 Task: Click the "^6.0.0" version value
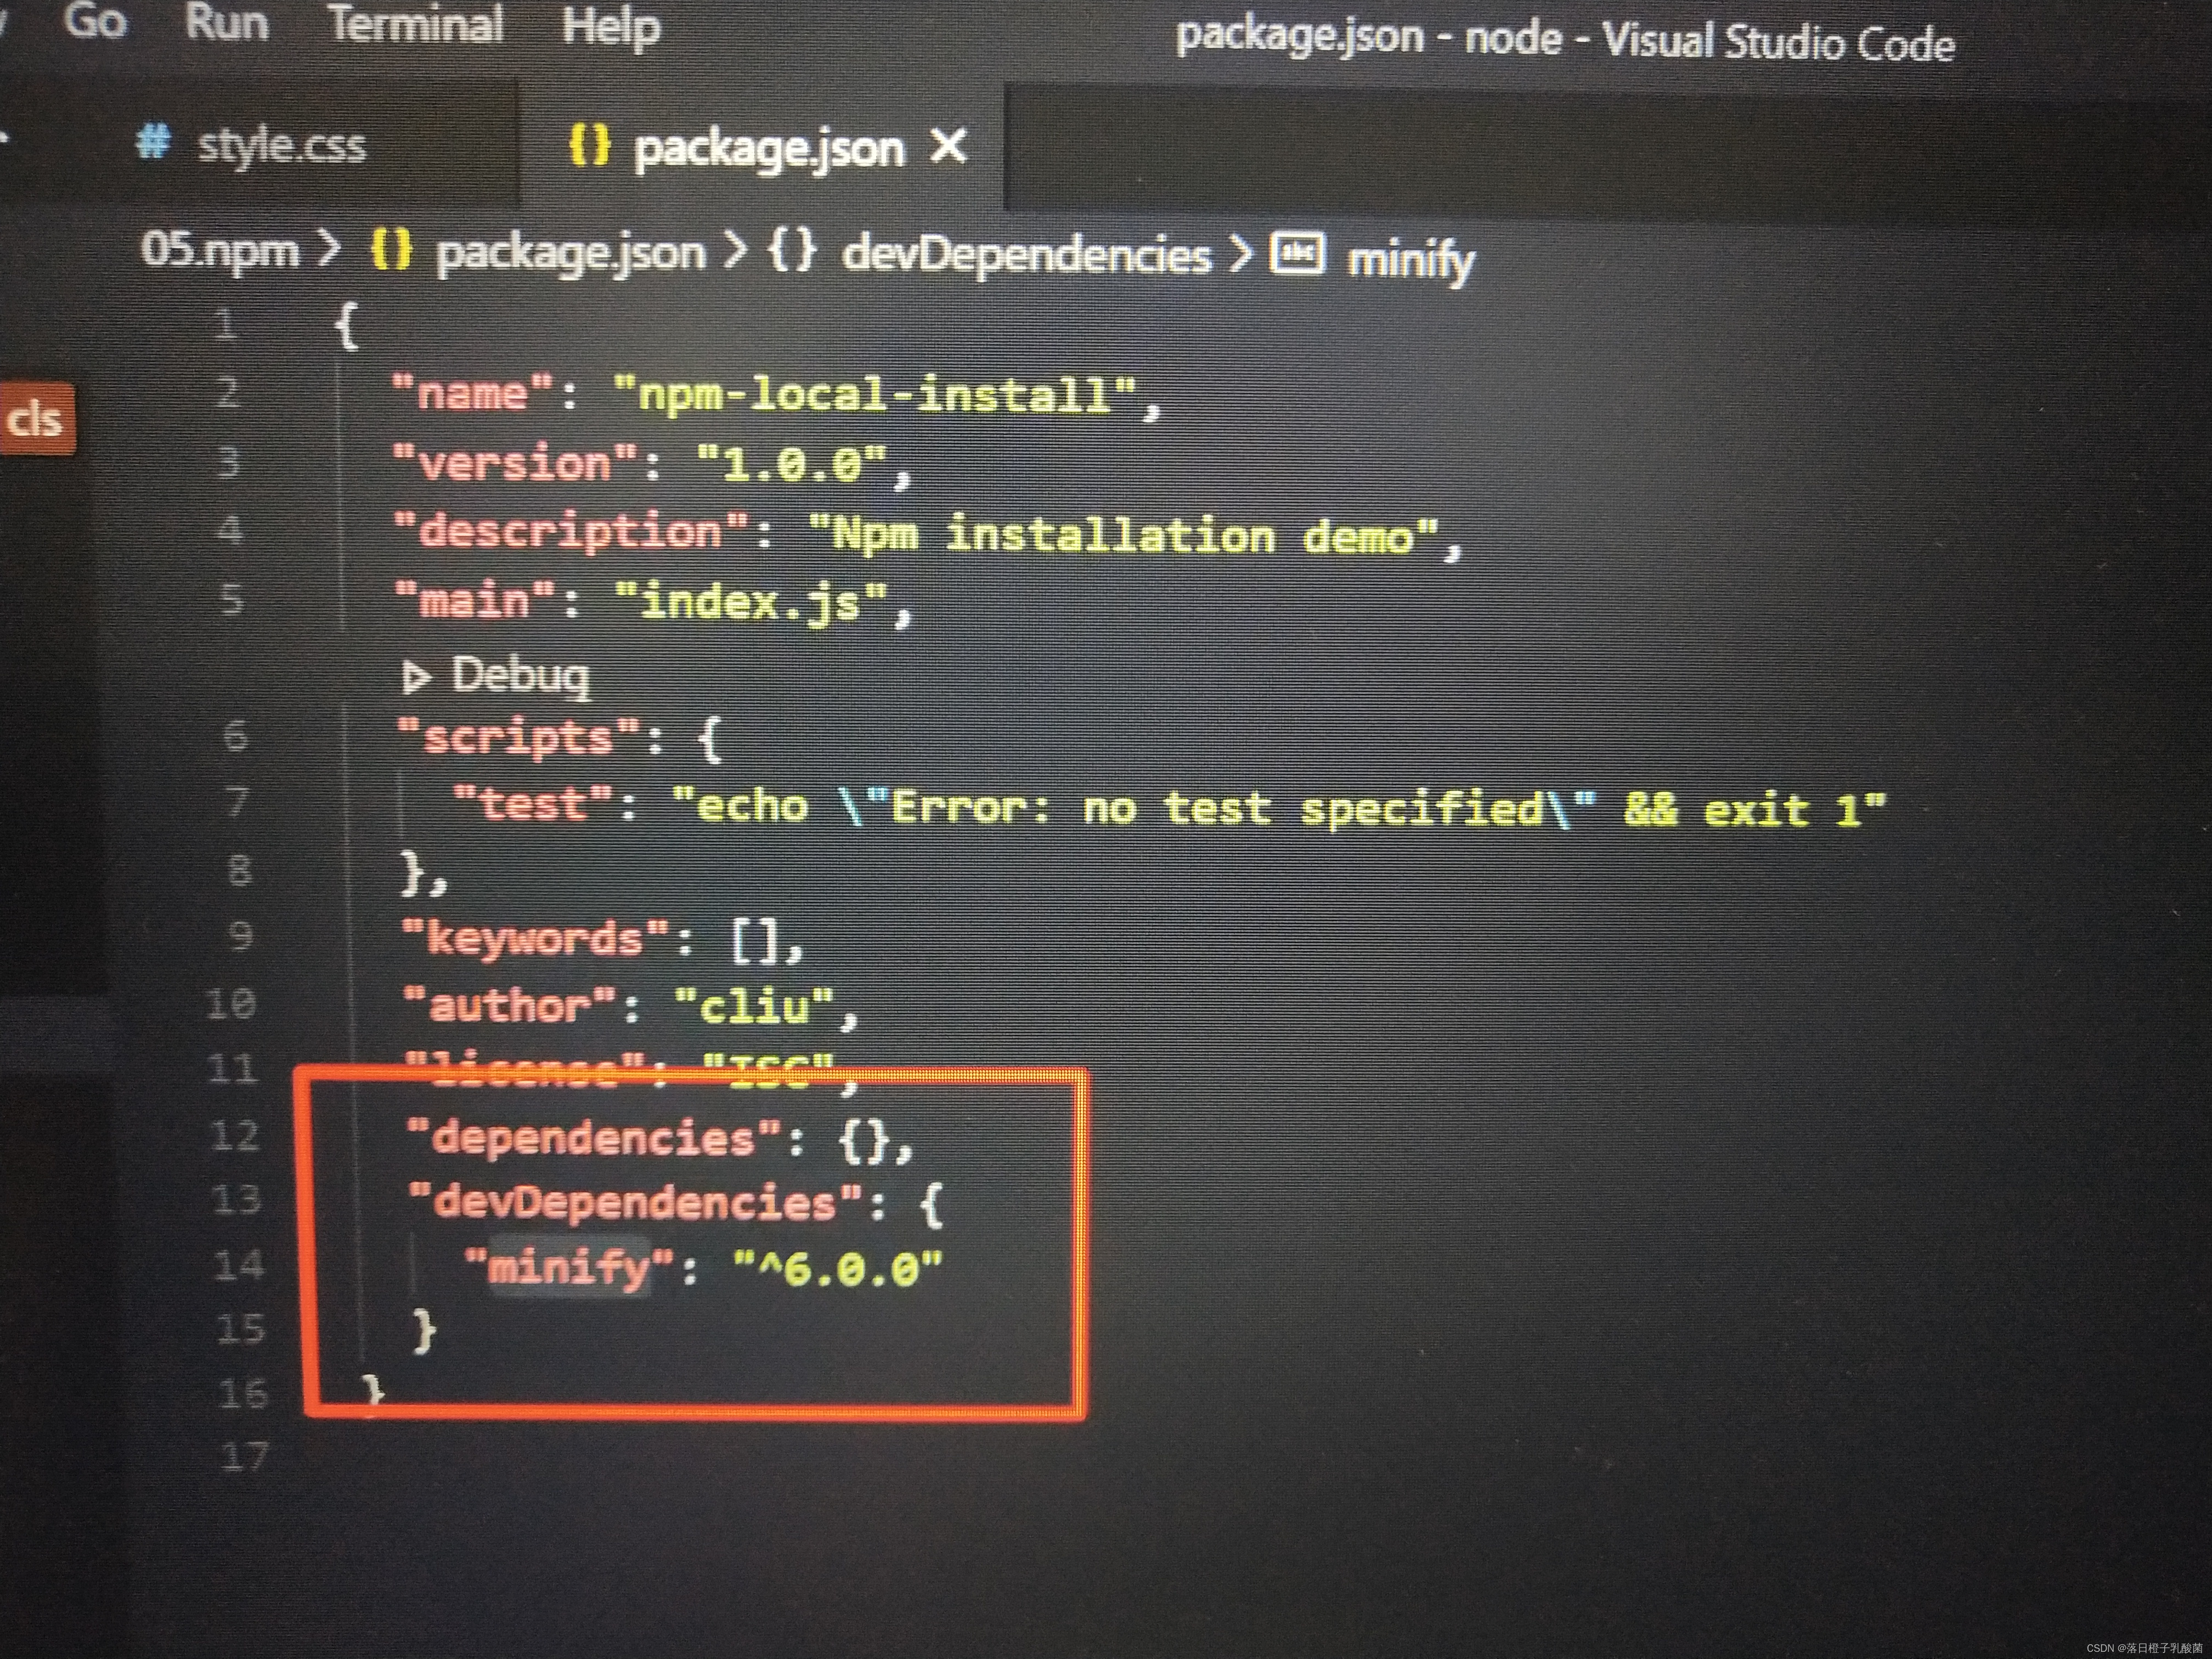[838, 1269]
